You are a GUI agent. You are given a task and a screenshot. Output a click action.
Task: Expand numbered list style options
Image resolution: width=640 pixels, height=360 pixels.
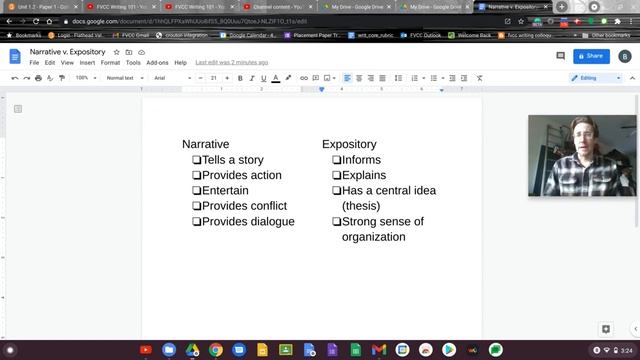coord(424,78)
